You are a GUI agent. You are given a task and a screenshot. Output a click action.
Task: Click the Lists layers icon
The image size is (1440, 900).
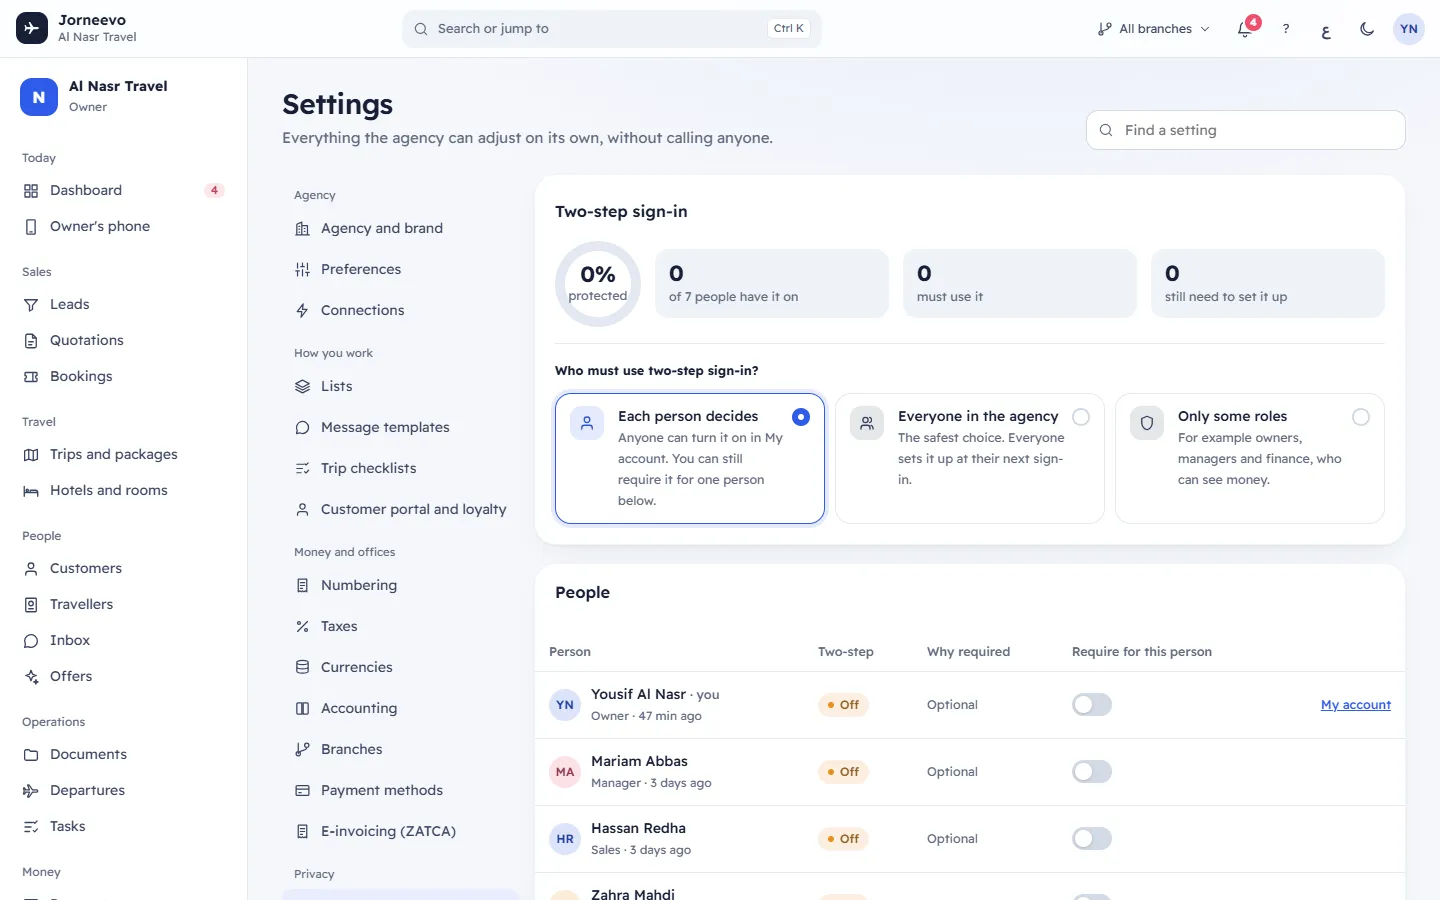pyautogui.click(x=302, y=386)
